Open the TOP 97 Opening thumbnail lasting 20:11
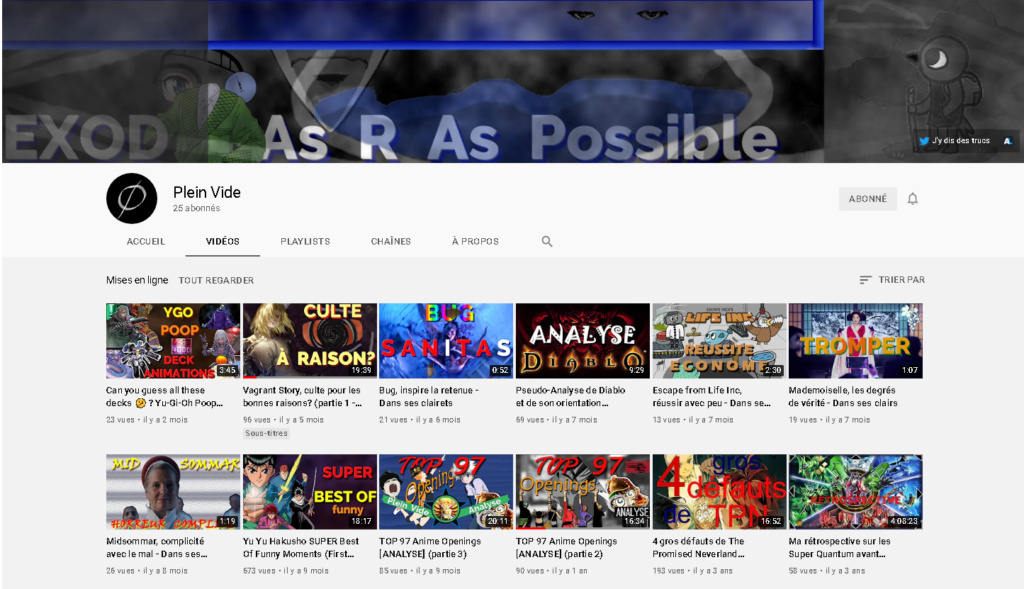Viewport: 1024px width, 589px height. (x=446, y=492)
